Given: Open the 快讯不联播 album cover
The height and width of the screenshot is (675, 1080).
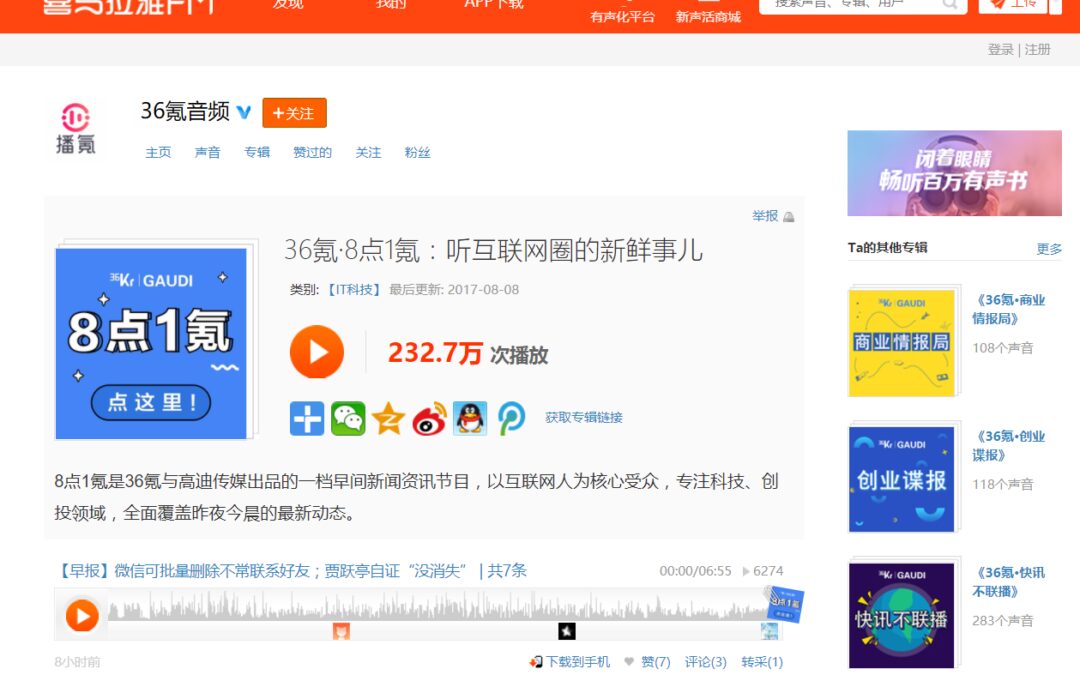Looking at the screenshot, I should click(902, 616).
